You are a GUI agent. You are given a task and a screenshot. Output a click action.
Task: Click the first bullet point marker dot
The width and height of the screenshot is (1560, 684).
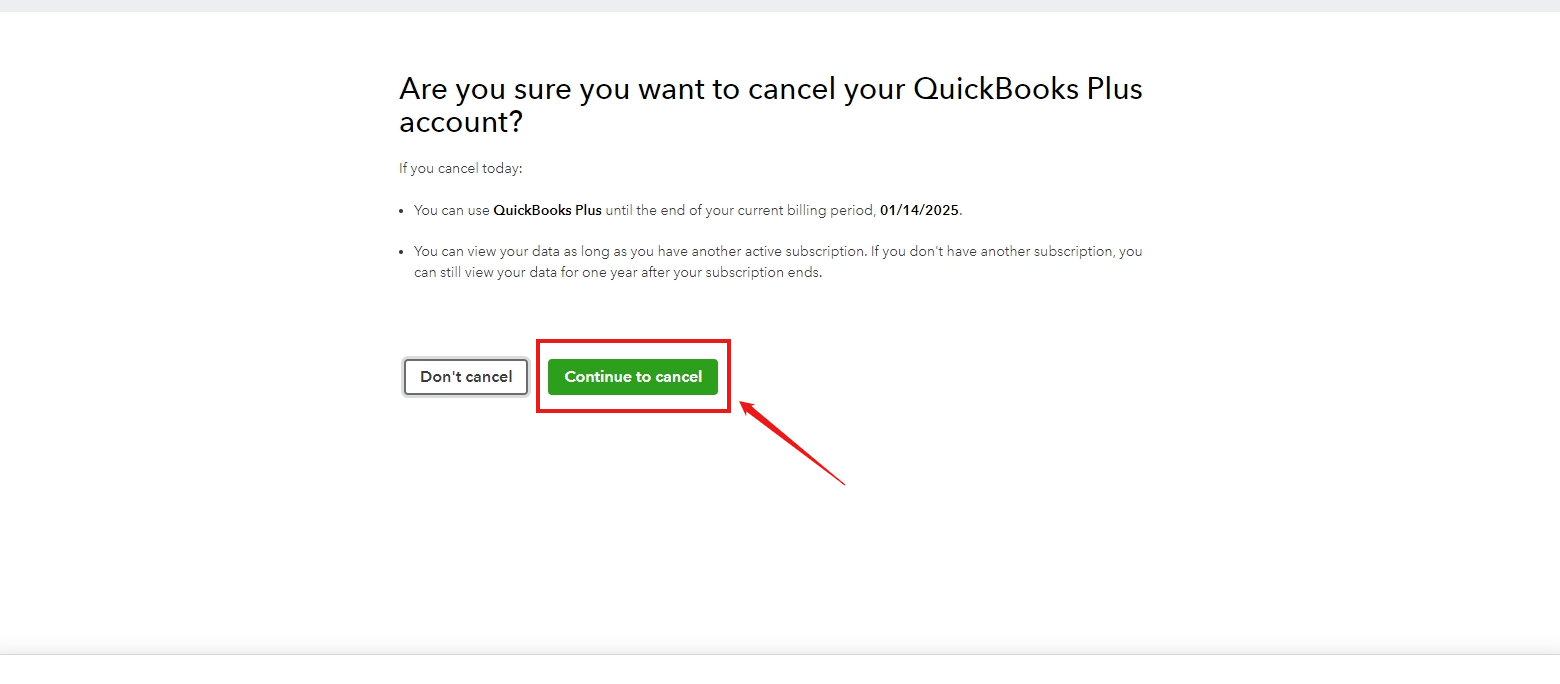[401, 211]
